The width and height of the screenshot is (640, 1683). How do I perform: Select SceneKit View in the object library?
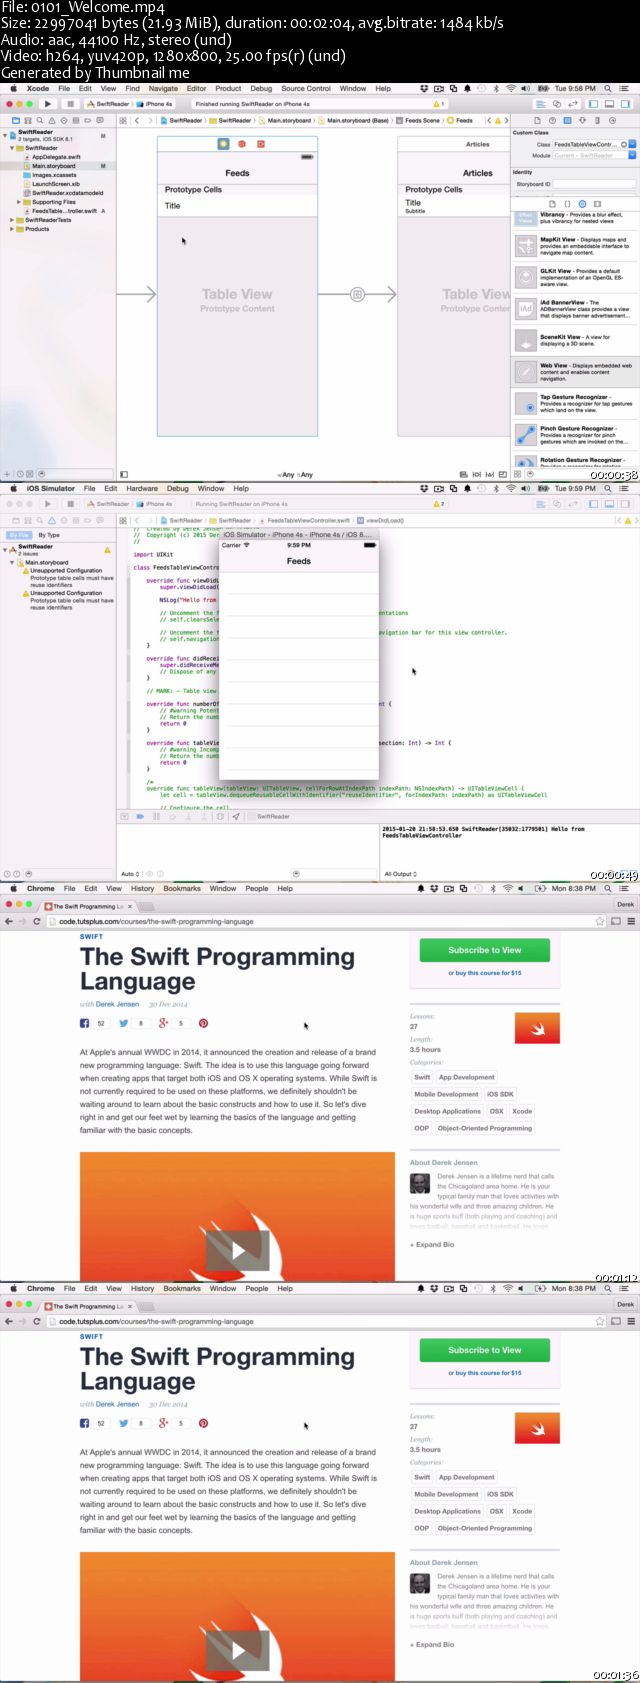(575, 341)
